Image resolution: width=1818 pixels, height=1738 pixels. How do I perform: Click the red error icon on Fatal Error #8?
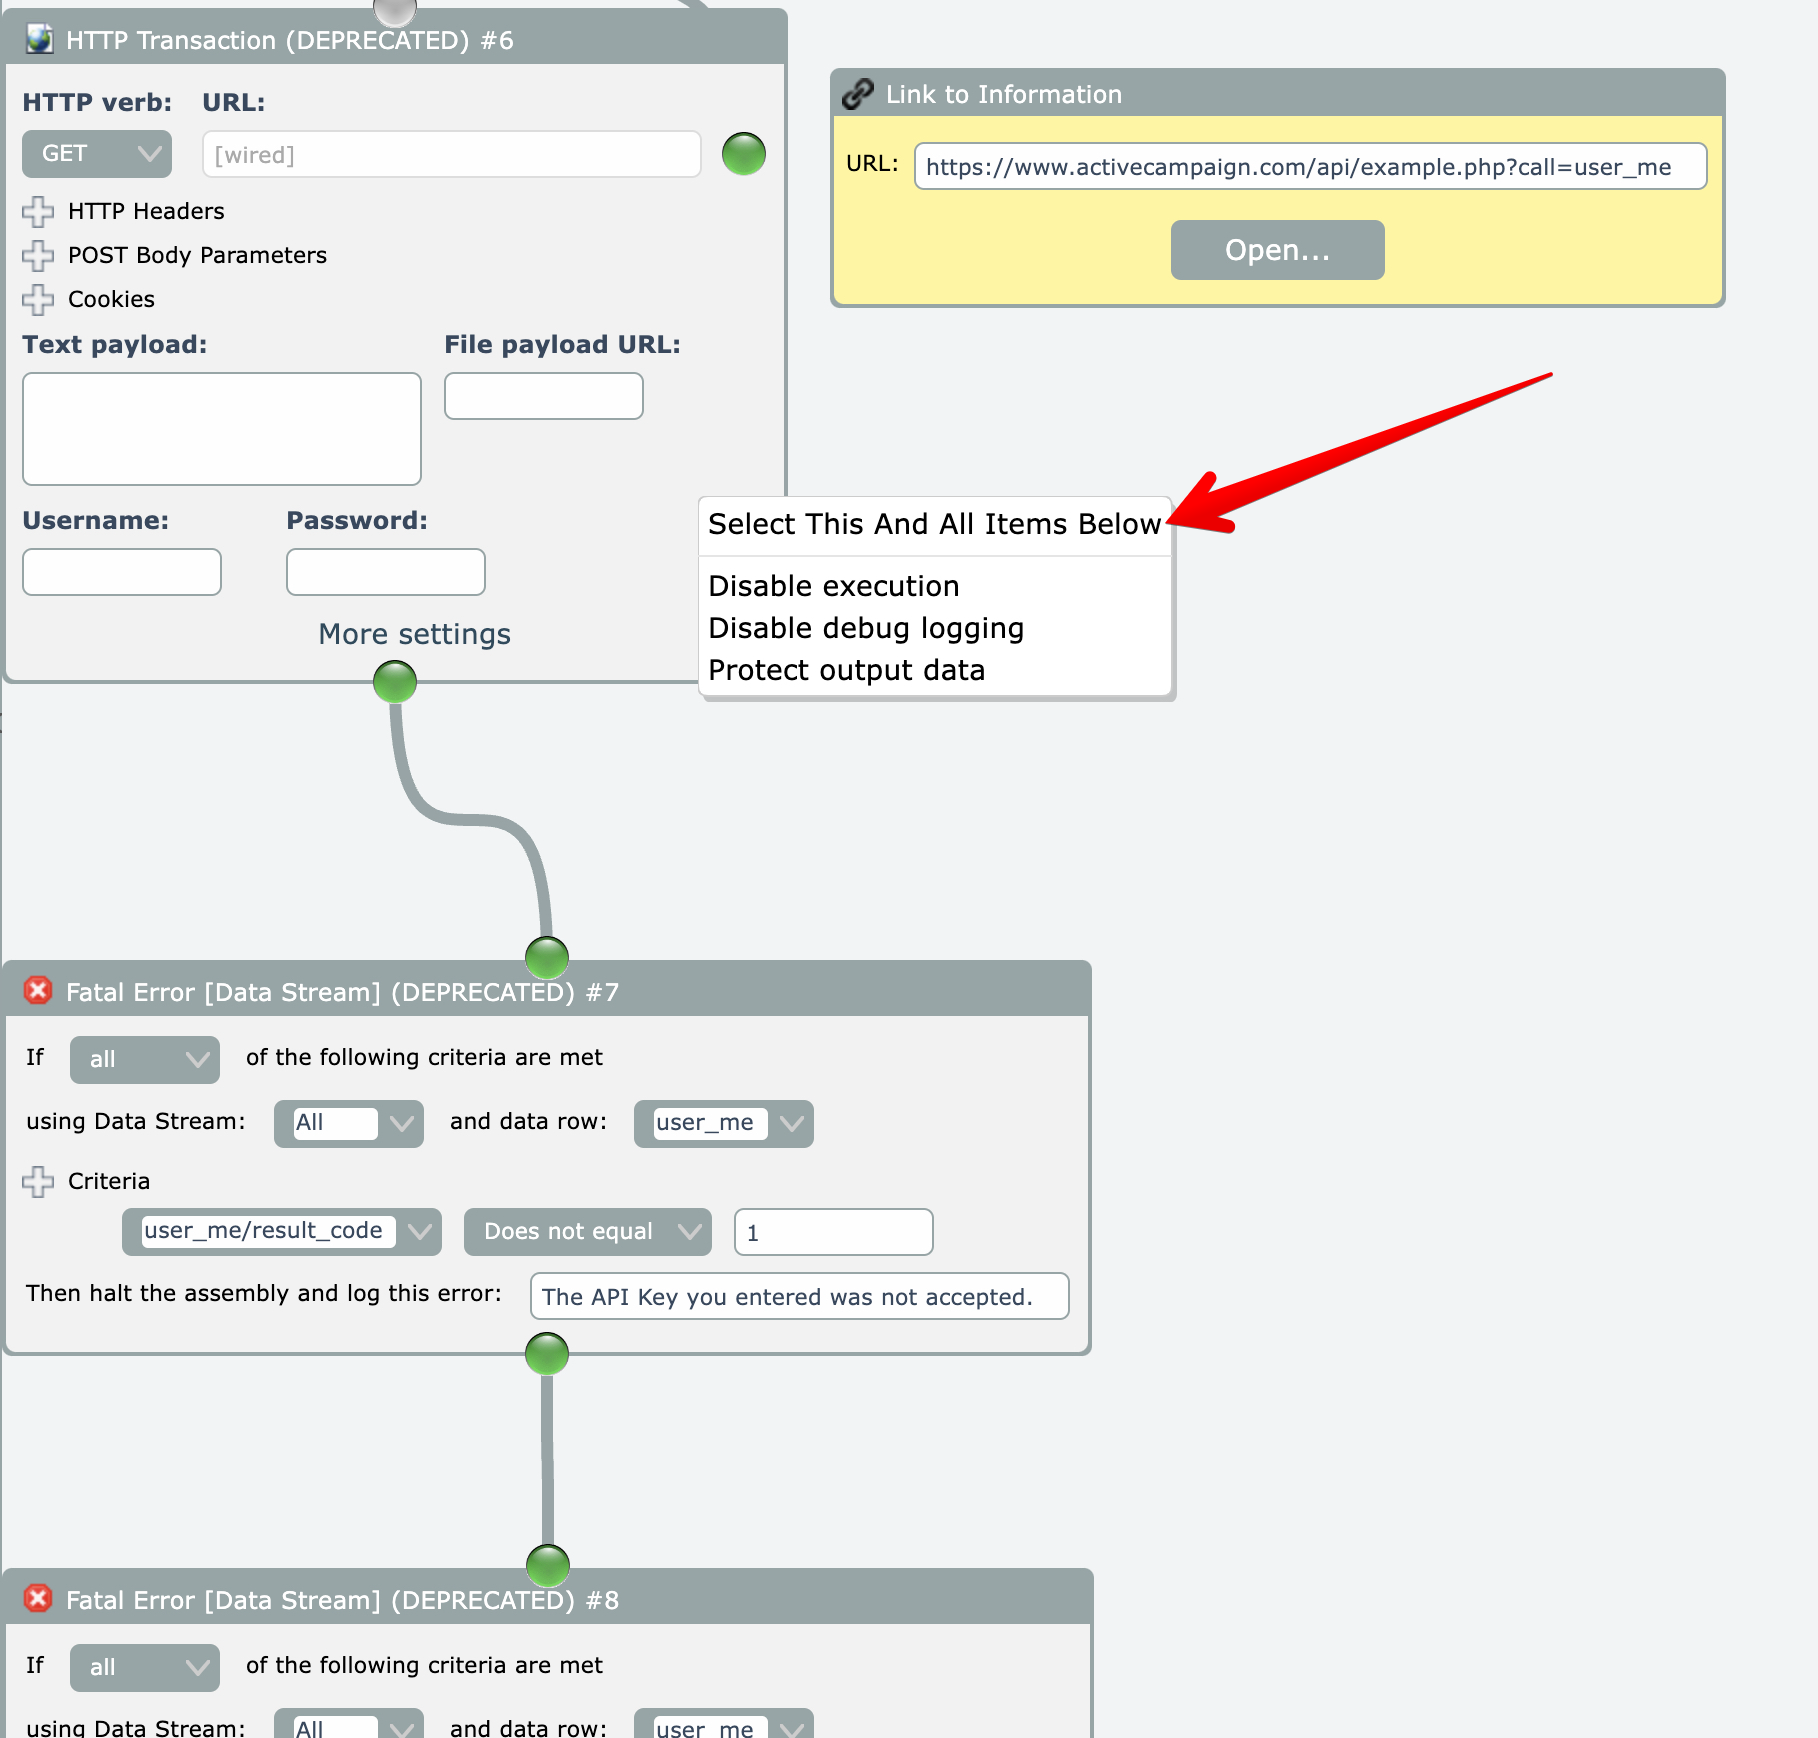(x=38, y=1599)
